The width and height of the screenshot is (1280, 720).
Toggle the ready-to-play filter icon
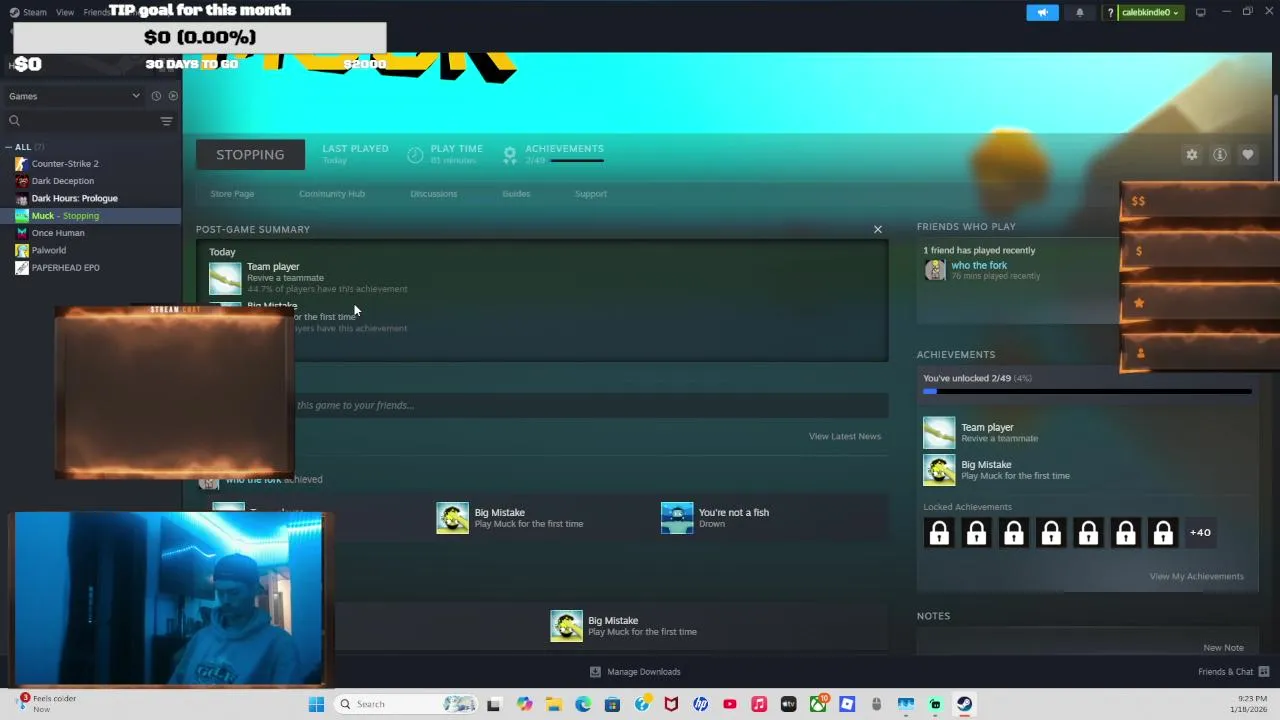click(x=173, y=96)
